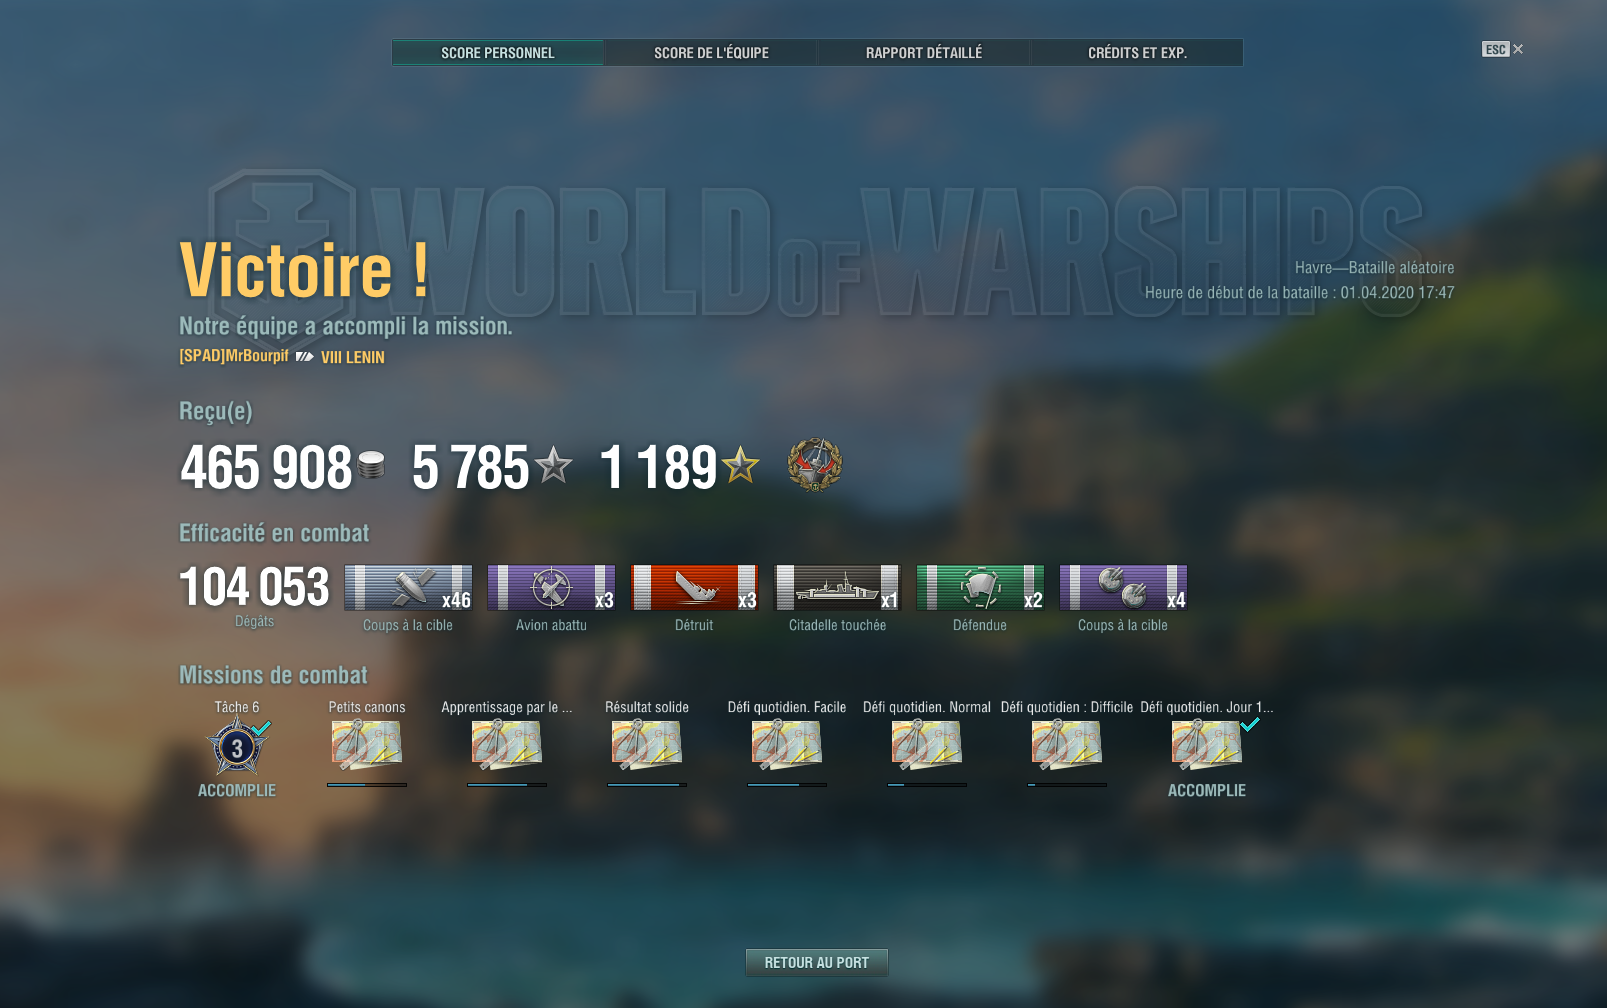Viewport: 1607px width, 1008px height.
Task: Click the green Défendue x2 ribbon
Action: 980,587
